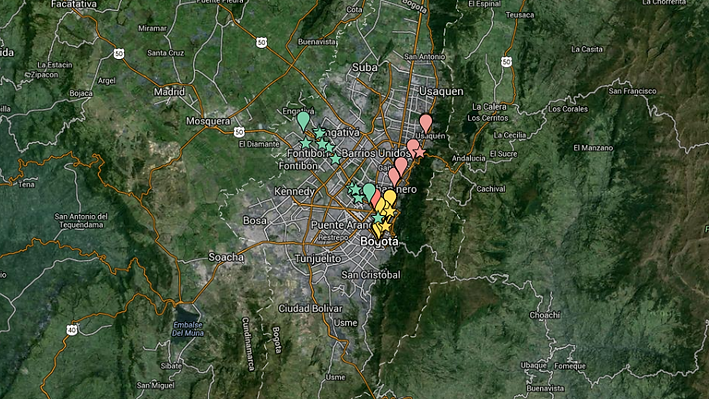The width and height of the screenshot is (709, 399).
Task: Click the route 50 shield near El Diamante
Action: click(x=239, y=132)
